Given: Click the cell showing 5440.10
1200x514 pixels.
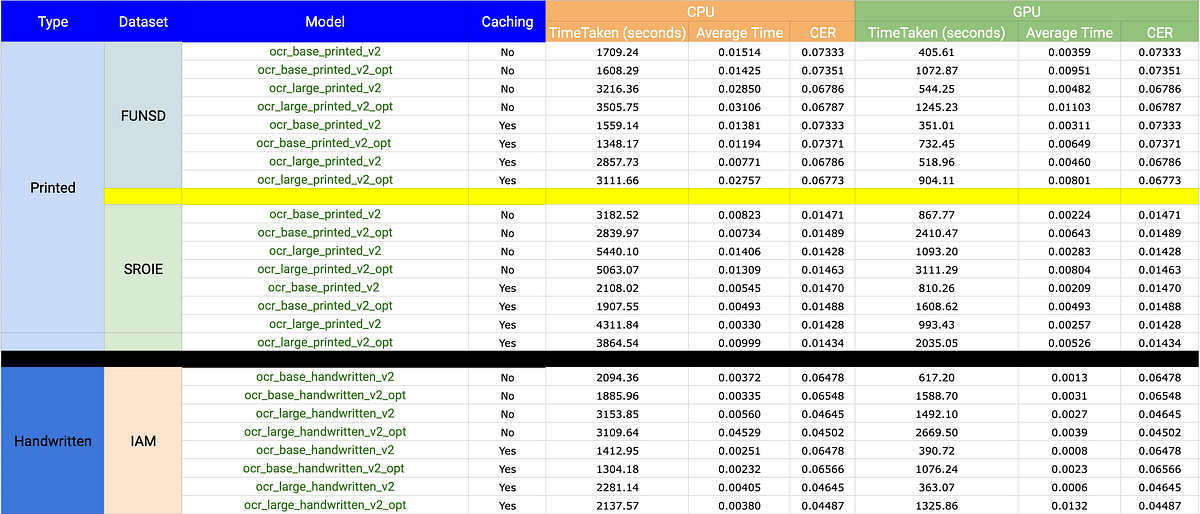Looking at the screenshot, I should (616, 251).
